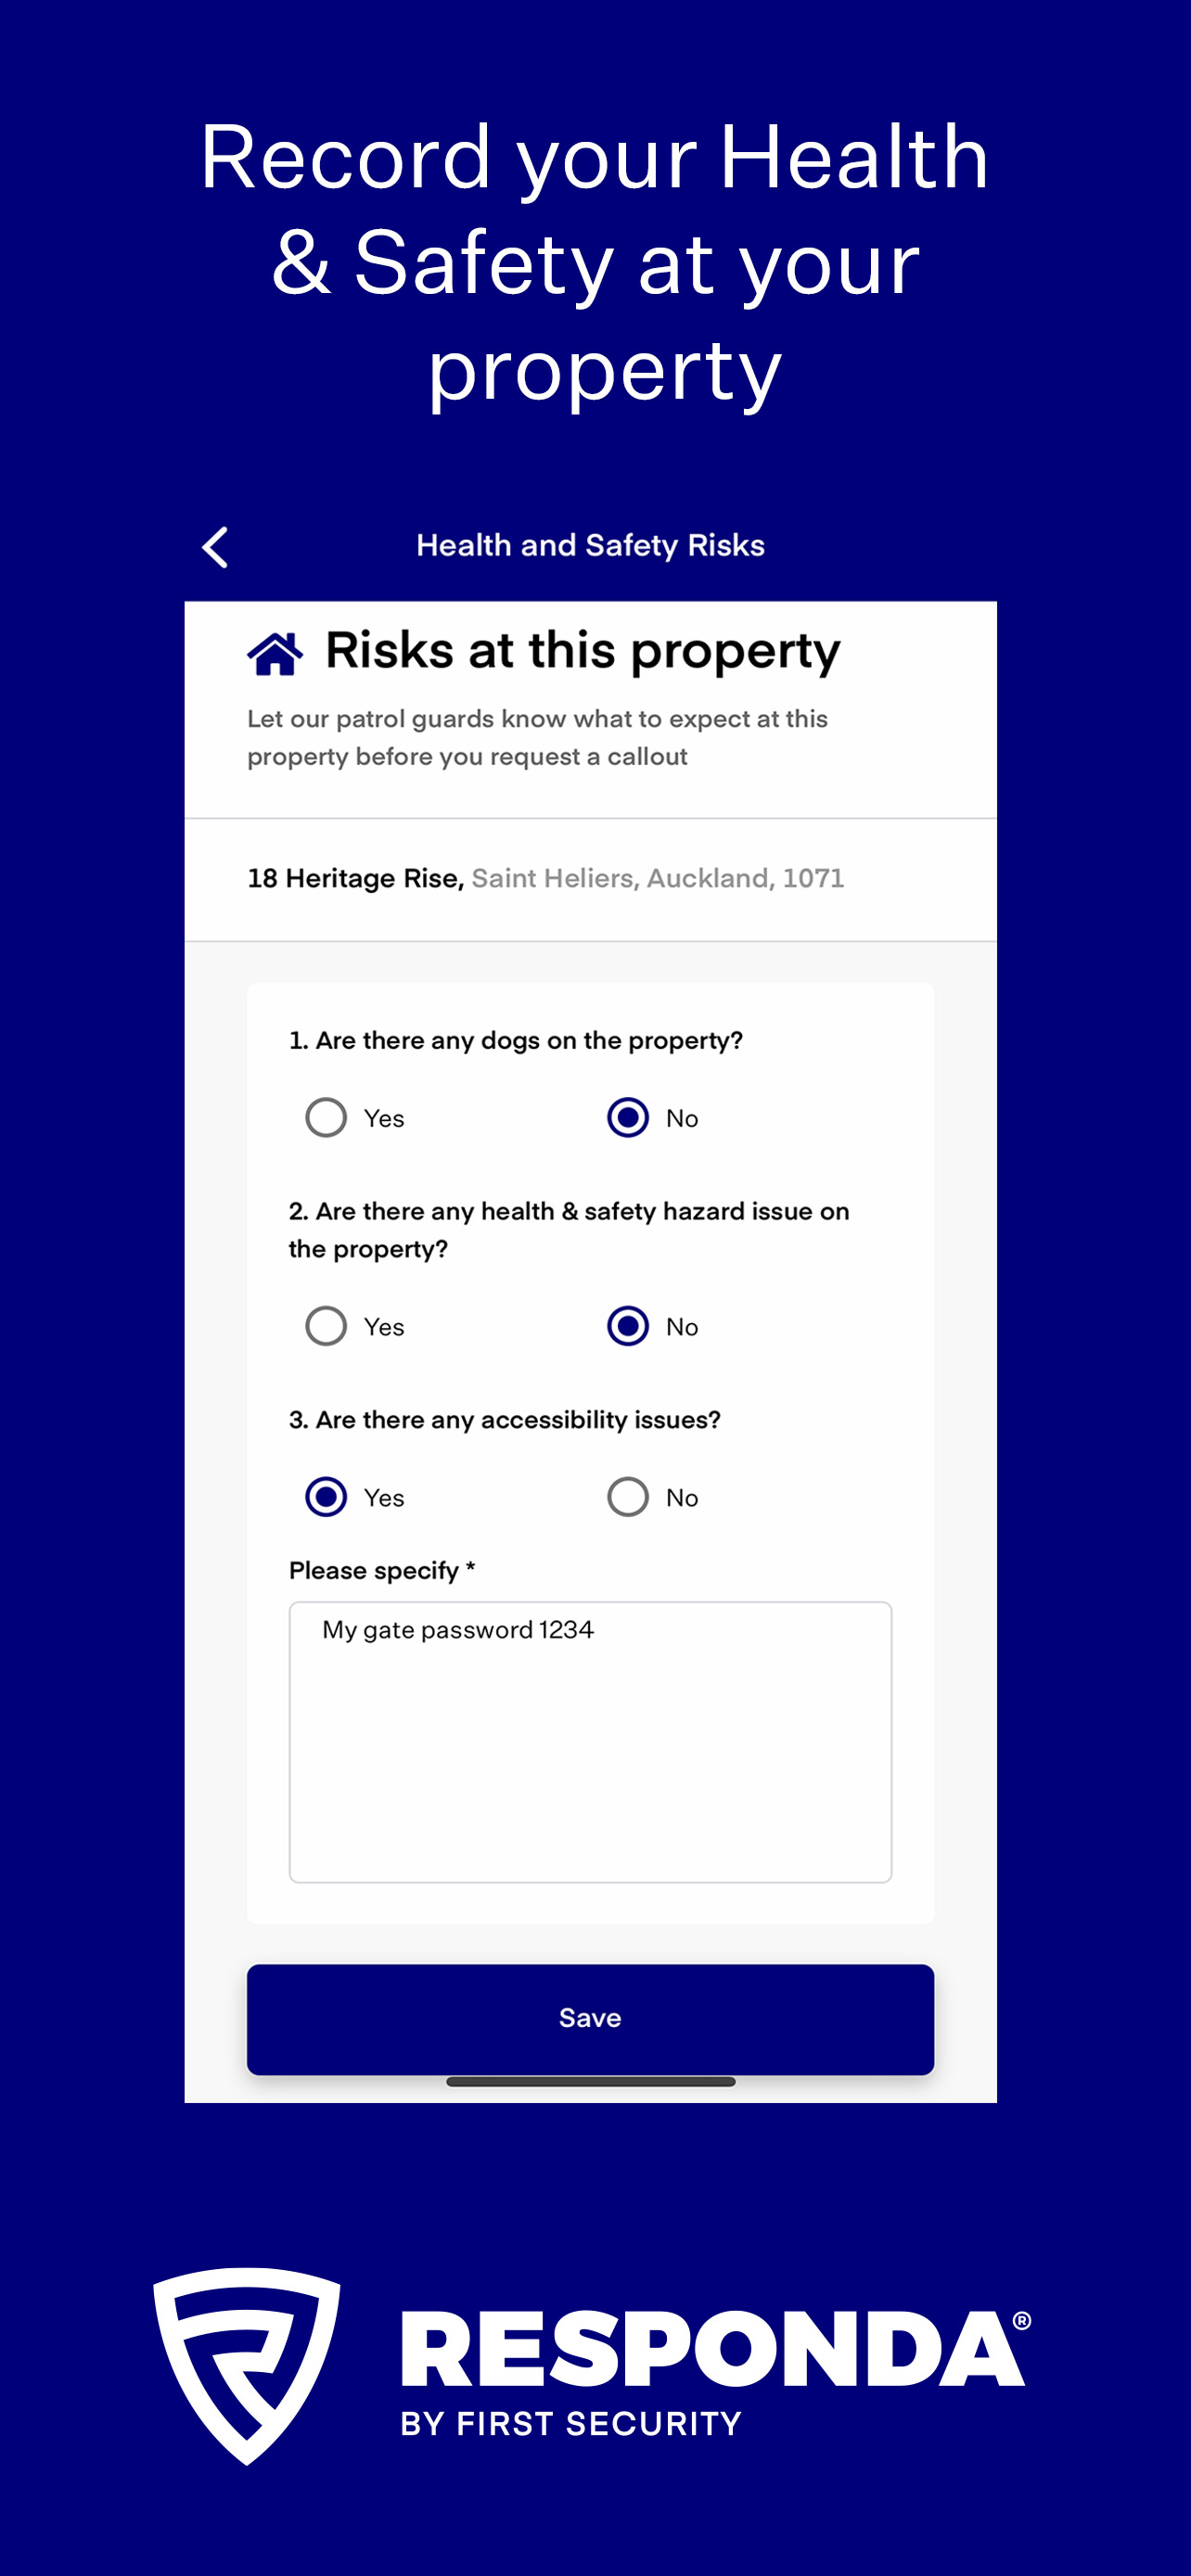Tap the Health and Safety Risks title
This screenshot has height=2576, width=1191.
(x=590, y=545)
